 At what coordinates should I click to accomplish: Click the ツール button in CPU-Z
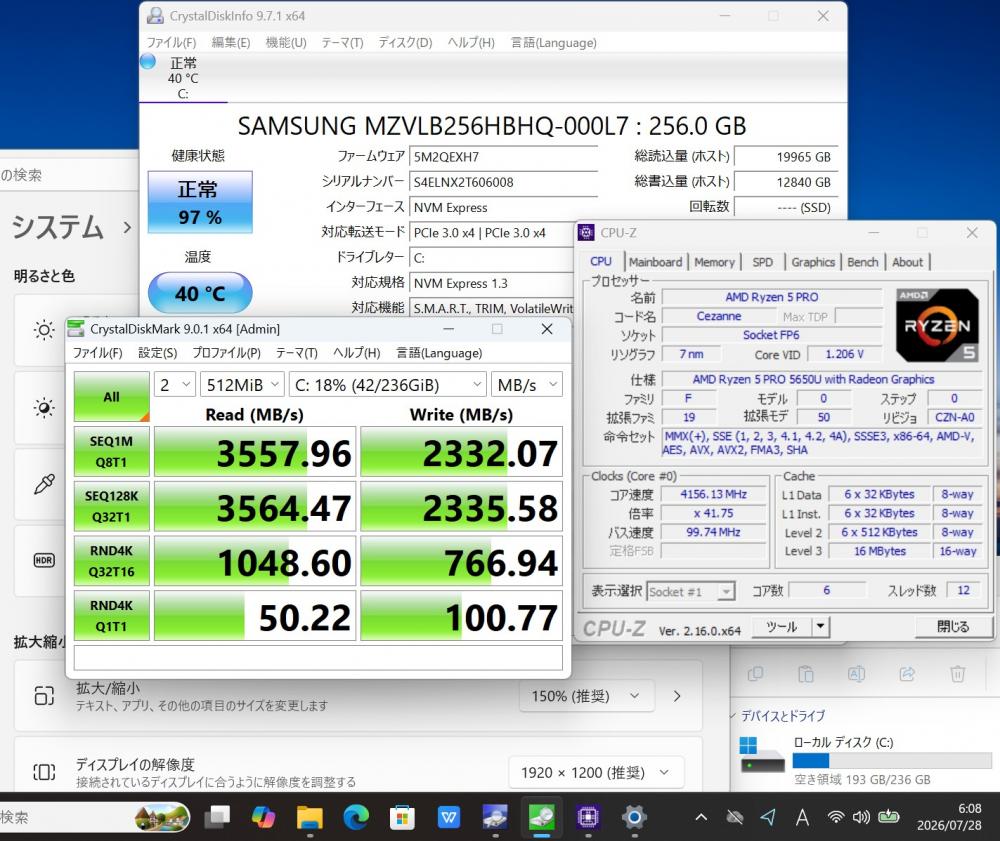[x=782, y=627]
